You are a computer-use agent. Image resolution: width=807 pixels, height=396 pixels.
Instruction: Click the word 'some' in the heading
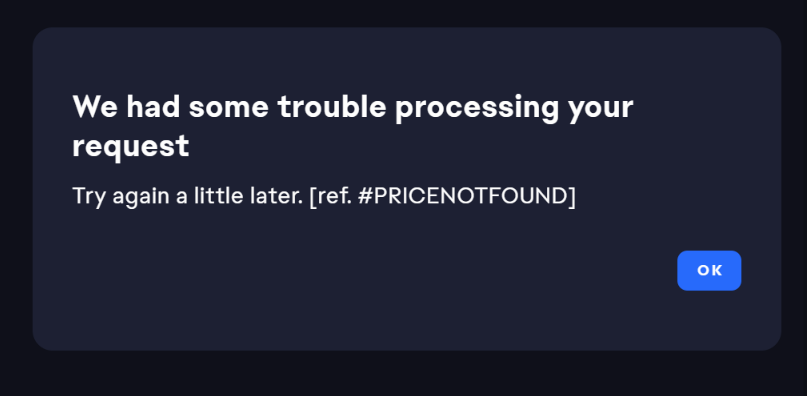coord(229,108)
